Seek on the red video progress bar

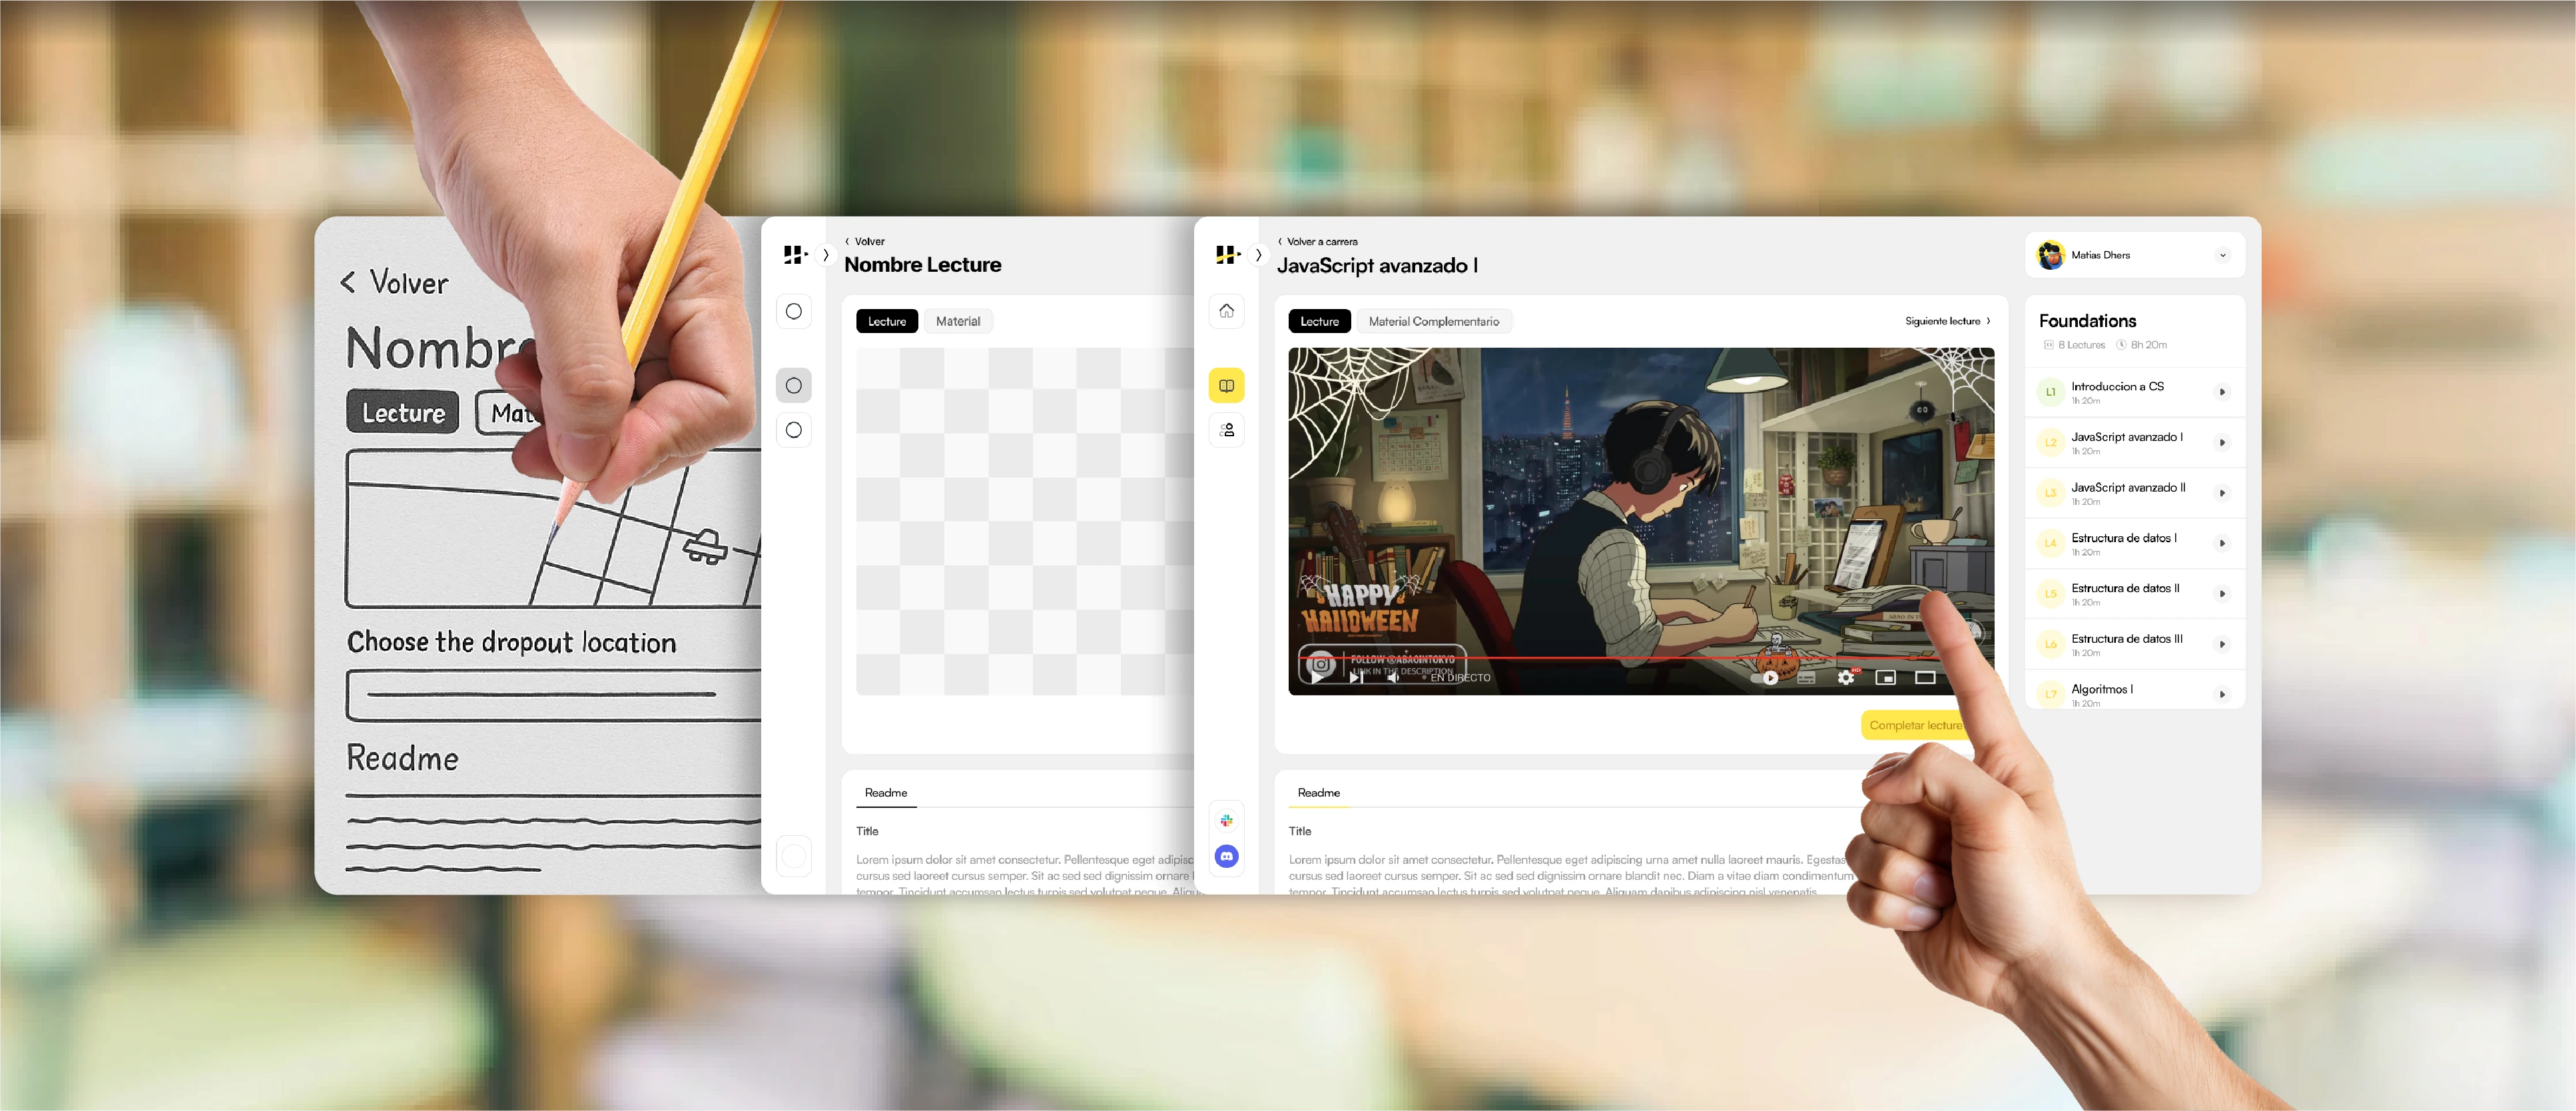[x=1620, y=658]
